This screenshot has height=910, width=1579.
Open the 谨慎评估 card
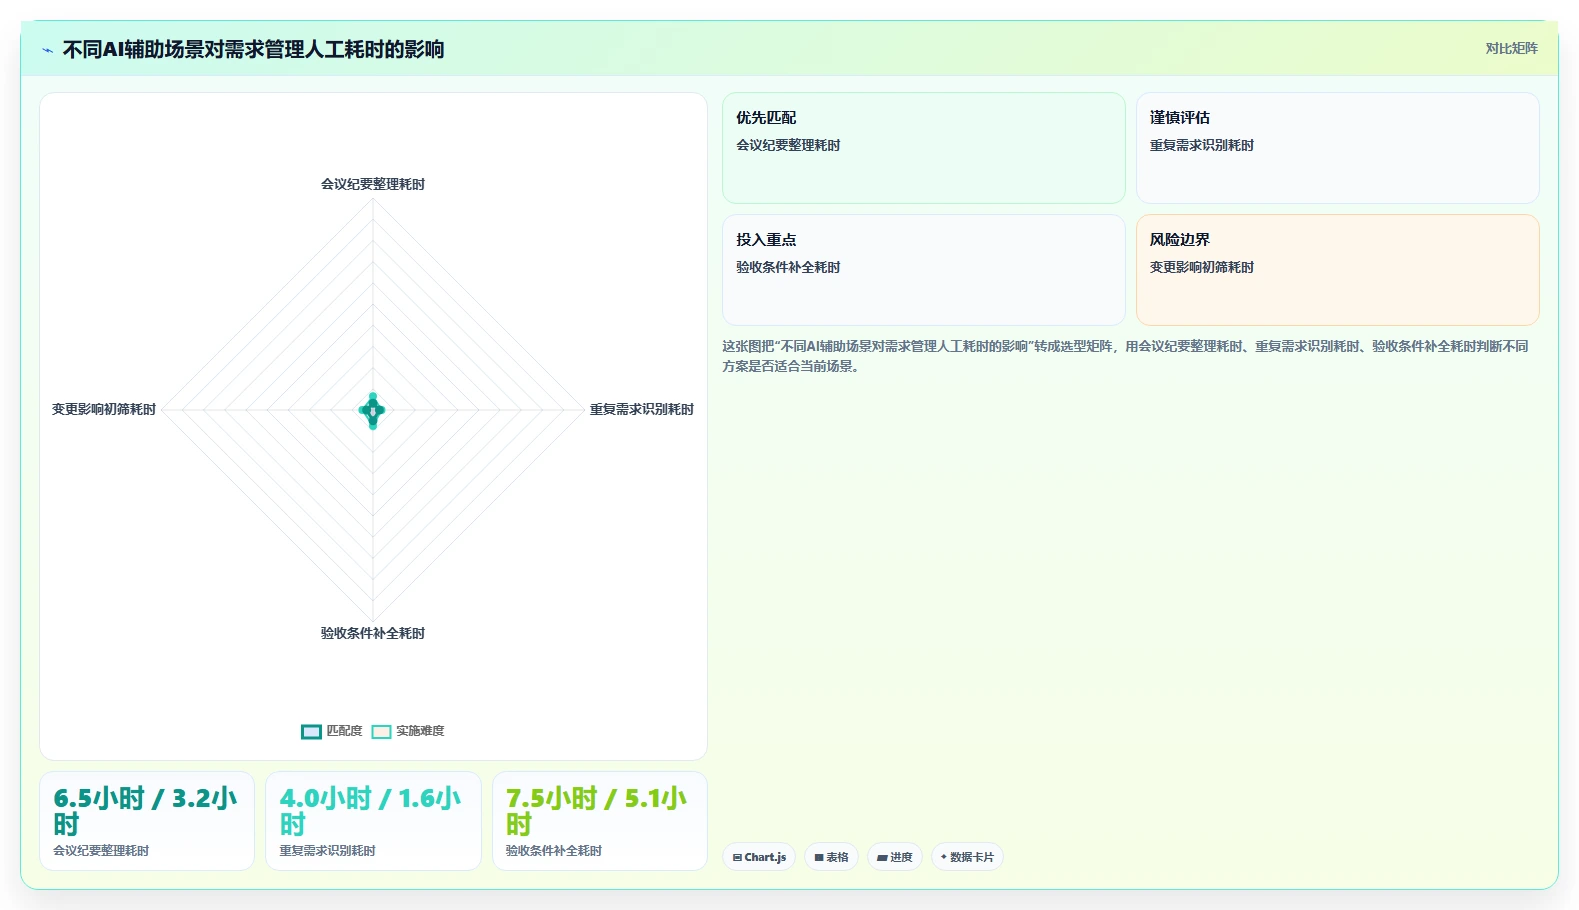(1337, 148)
